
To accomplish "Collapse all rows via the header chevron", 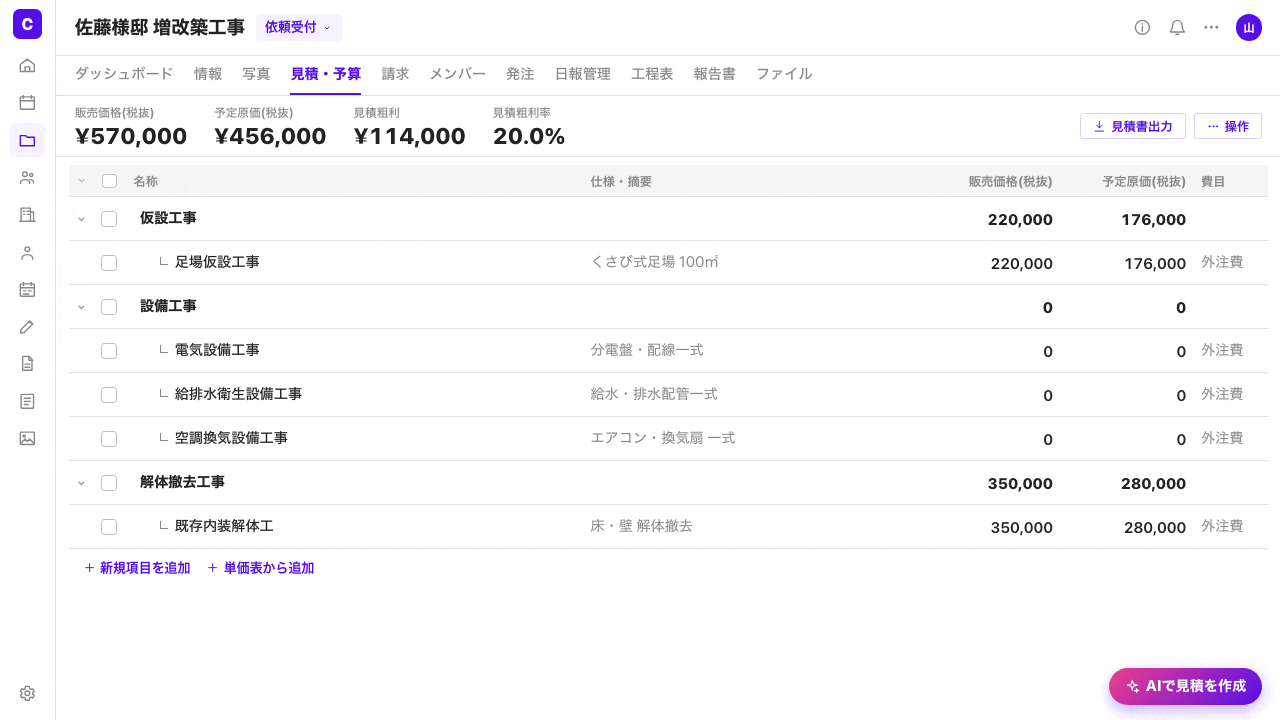I will (82, 181).
